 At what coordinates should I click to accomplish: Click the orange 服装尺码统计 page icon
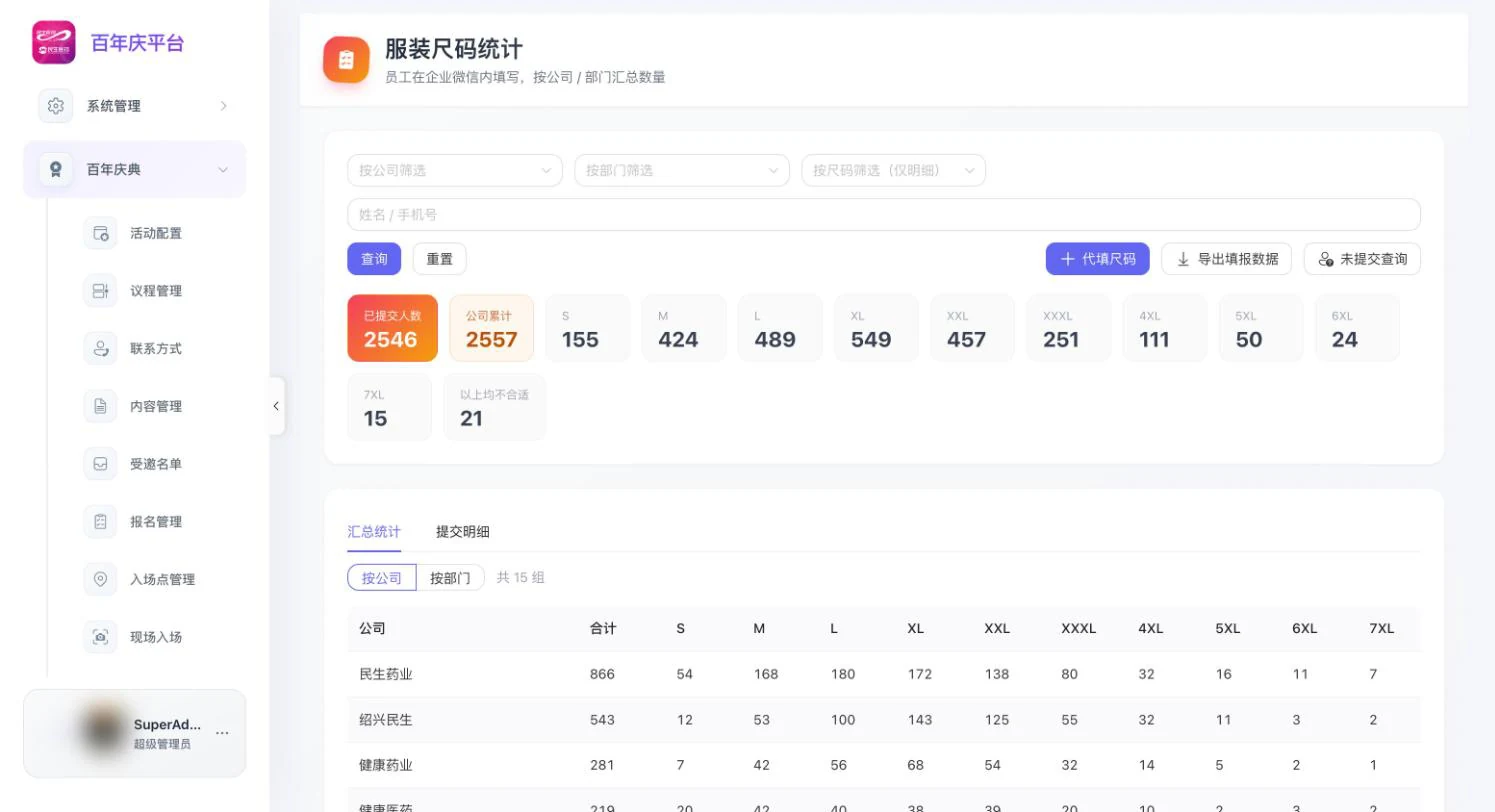click(x=346, y=60)
